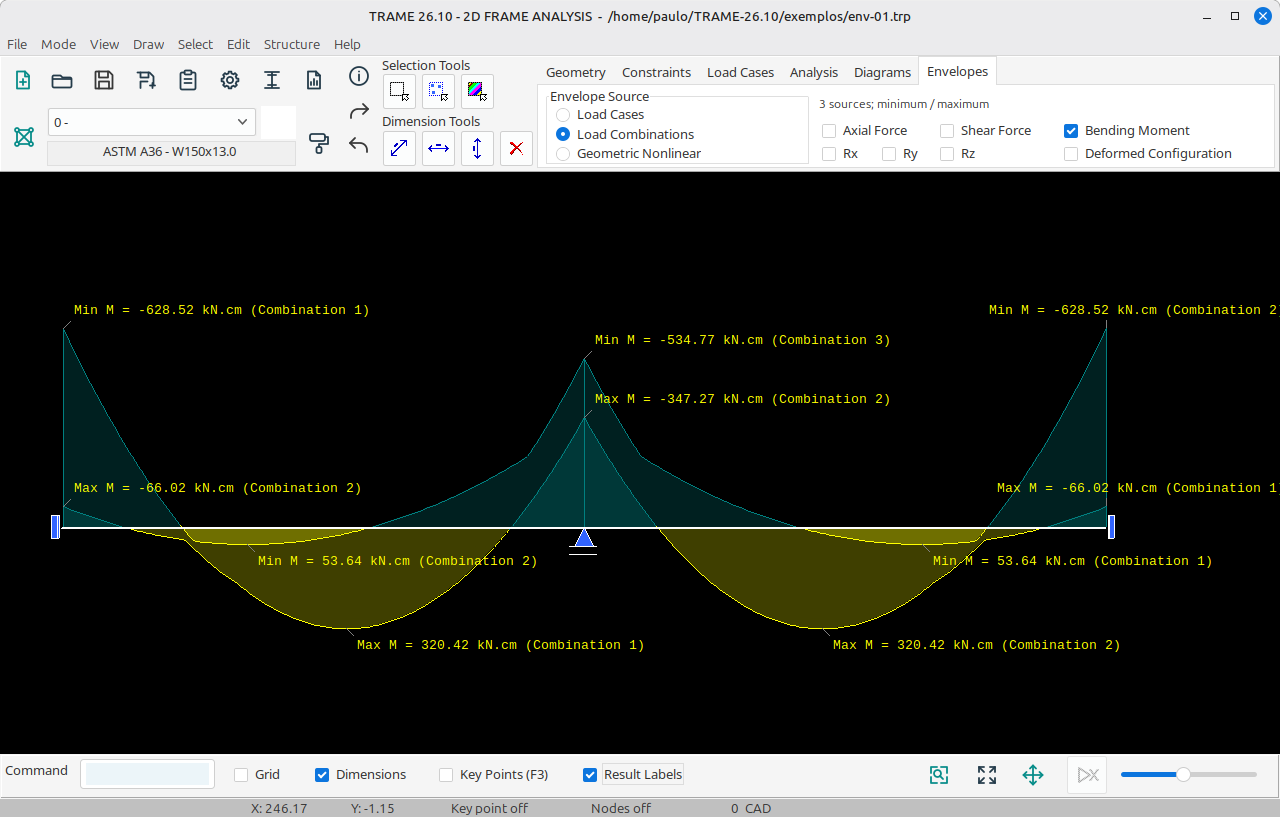Open the Structure menu
This screenshot has height=817, width=1280.
click(292, 44)
